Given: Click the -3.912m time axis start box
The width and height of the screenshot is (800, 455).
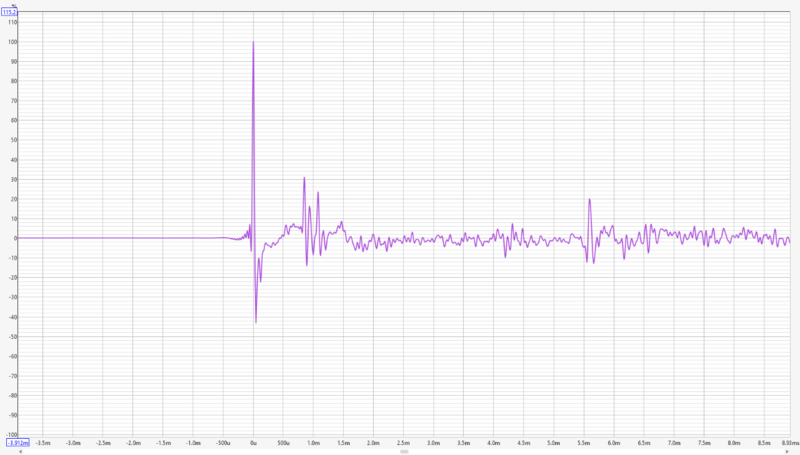Looking at the screenshot, I should (18, 443).
